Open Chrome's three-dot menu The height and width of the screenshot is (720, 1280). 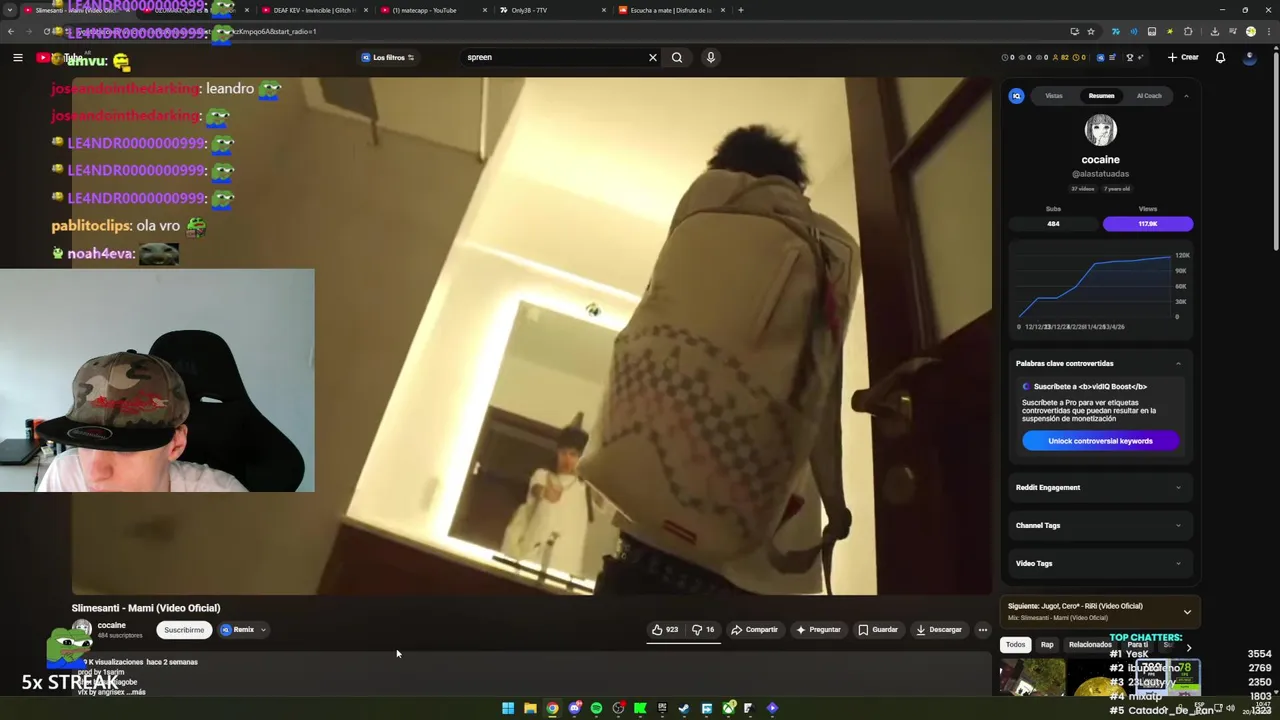pyautogui.click(x=1267, y=31)
